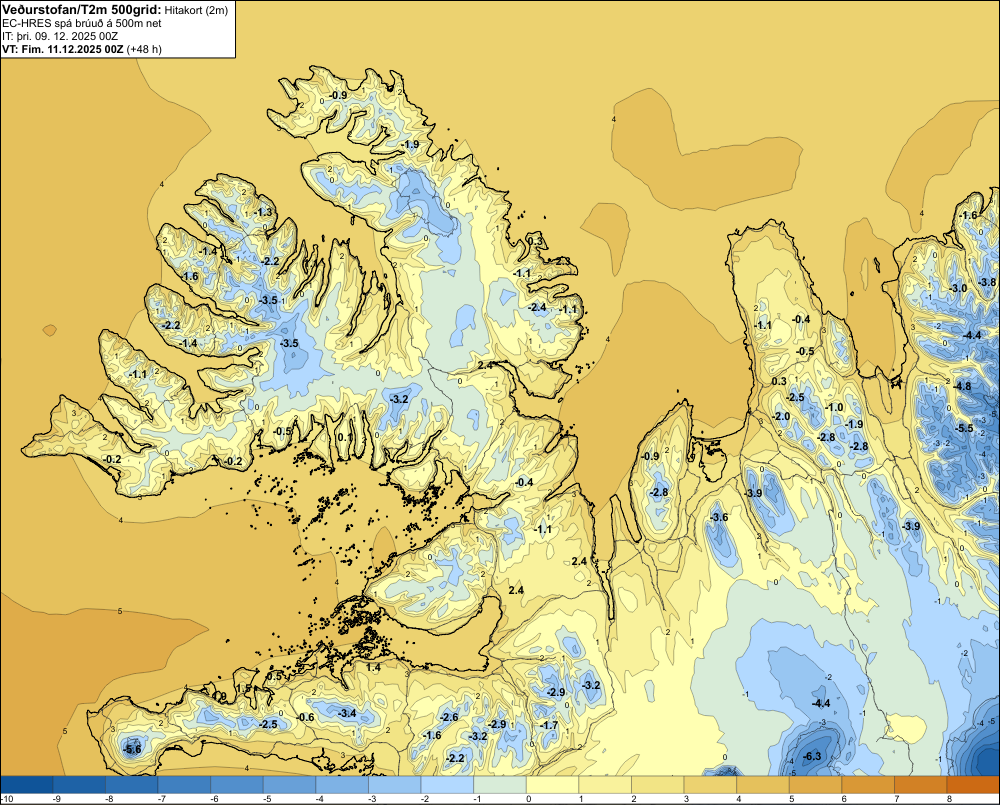Click the legend color segment between -10 and -9
The width and height of the screenshot is (1000, 805).
click(27, 784)
